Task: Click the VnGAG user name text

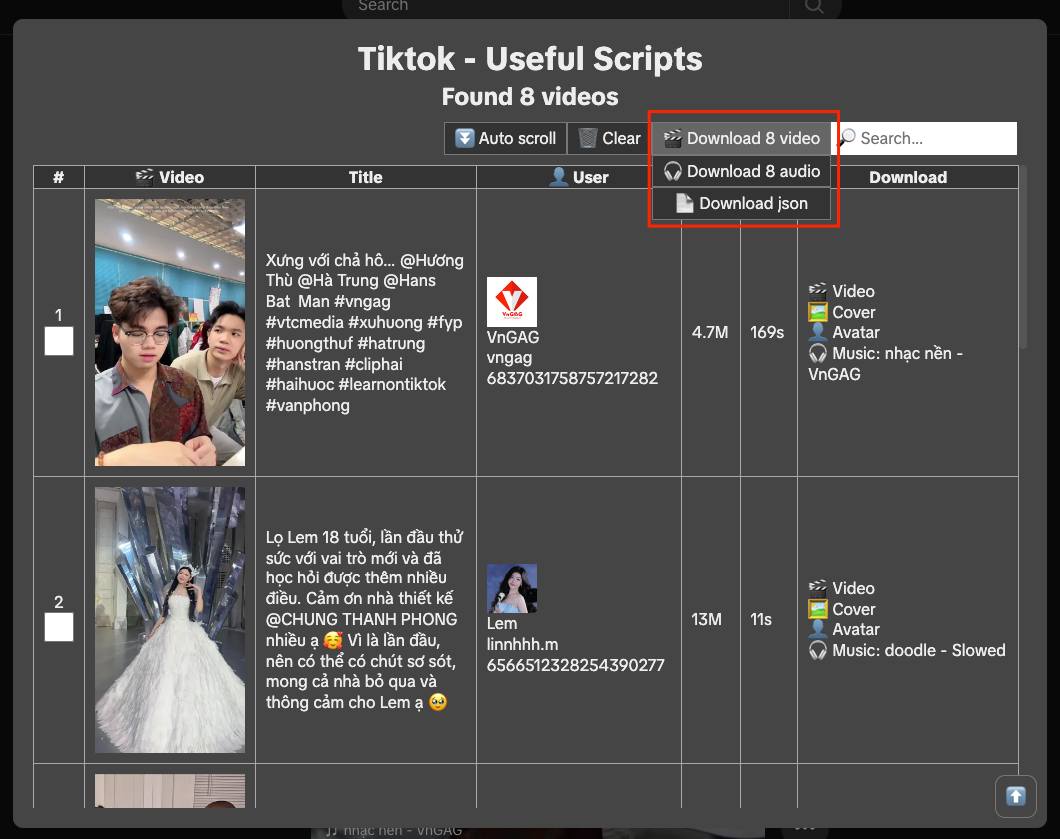Action: [513, 337]
